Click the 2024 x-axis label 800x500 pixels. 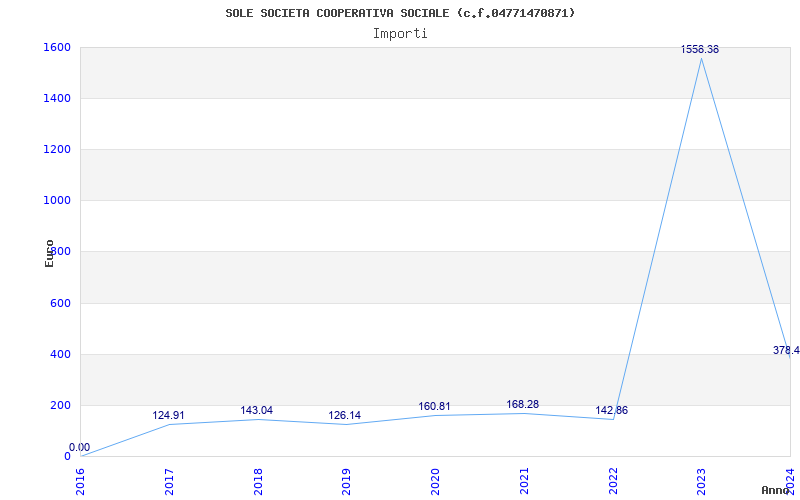790,482
